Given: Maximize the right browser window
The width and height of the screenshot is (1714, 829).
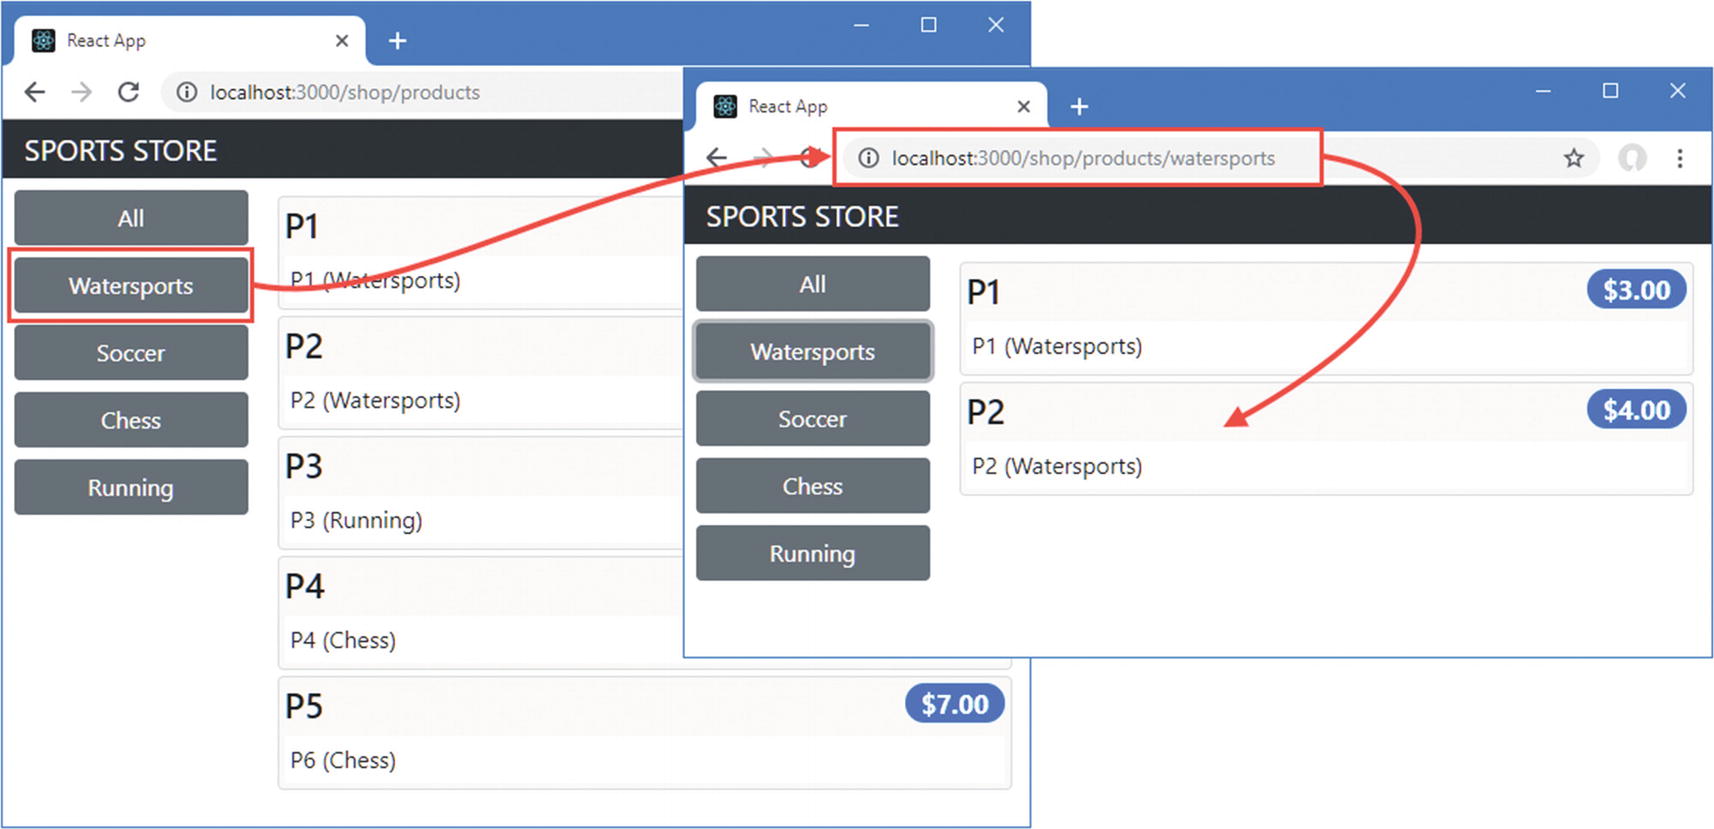Looking at the screenshot, I should click(1610, 91).
